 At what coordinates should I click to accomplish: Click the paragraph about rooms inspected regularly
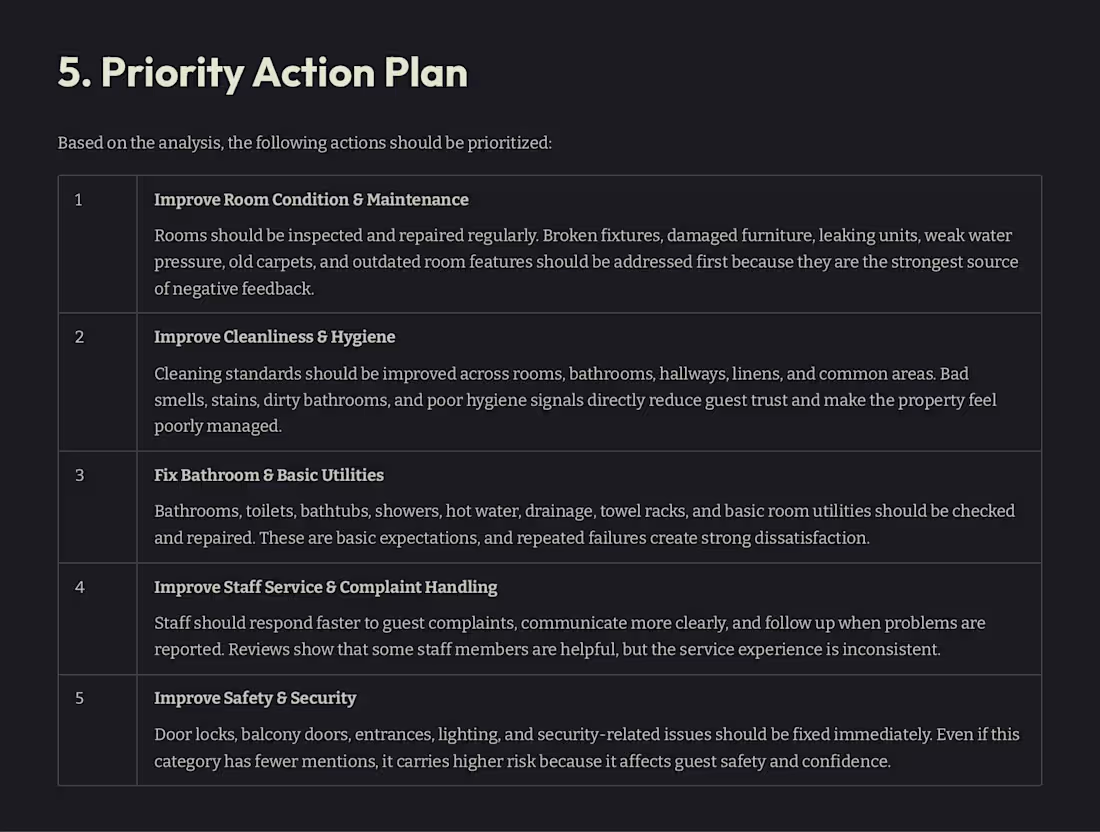tap(586, 262)
